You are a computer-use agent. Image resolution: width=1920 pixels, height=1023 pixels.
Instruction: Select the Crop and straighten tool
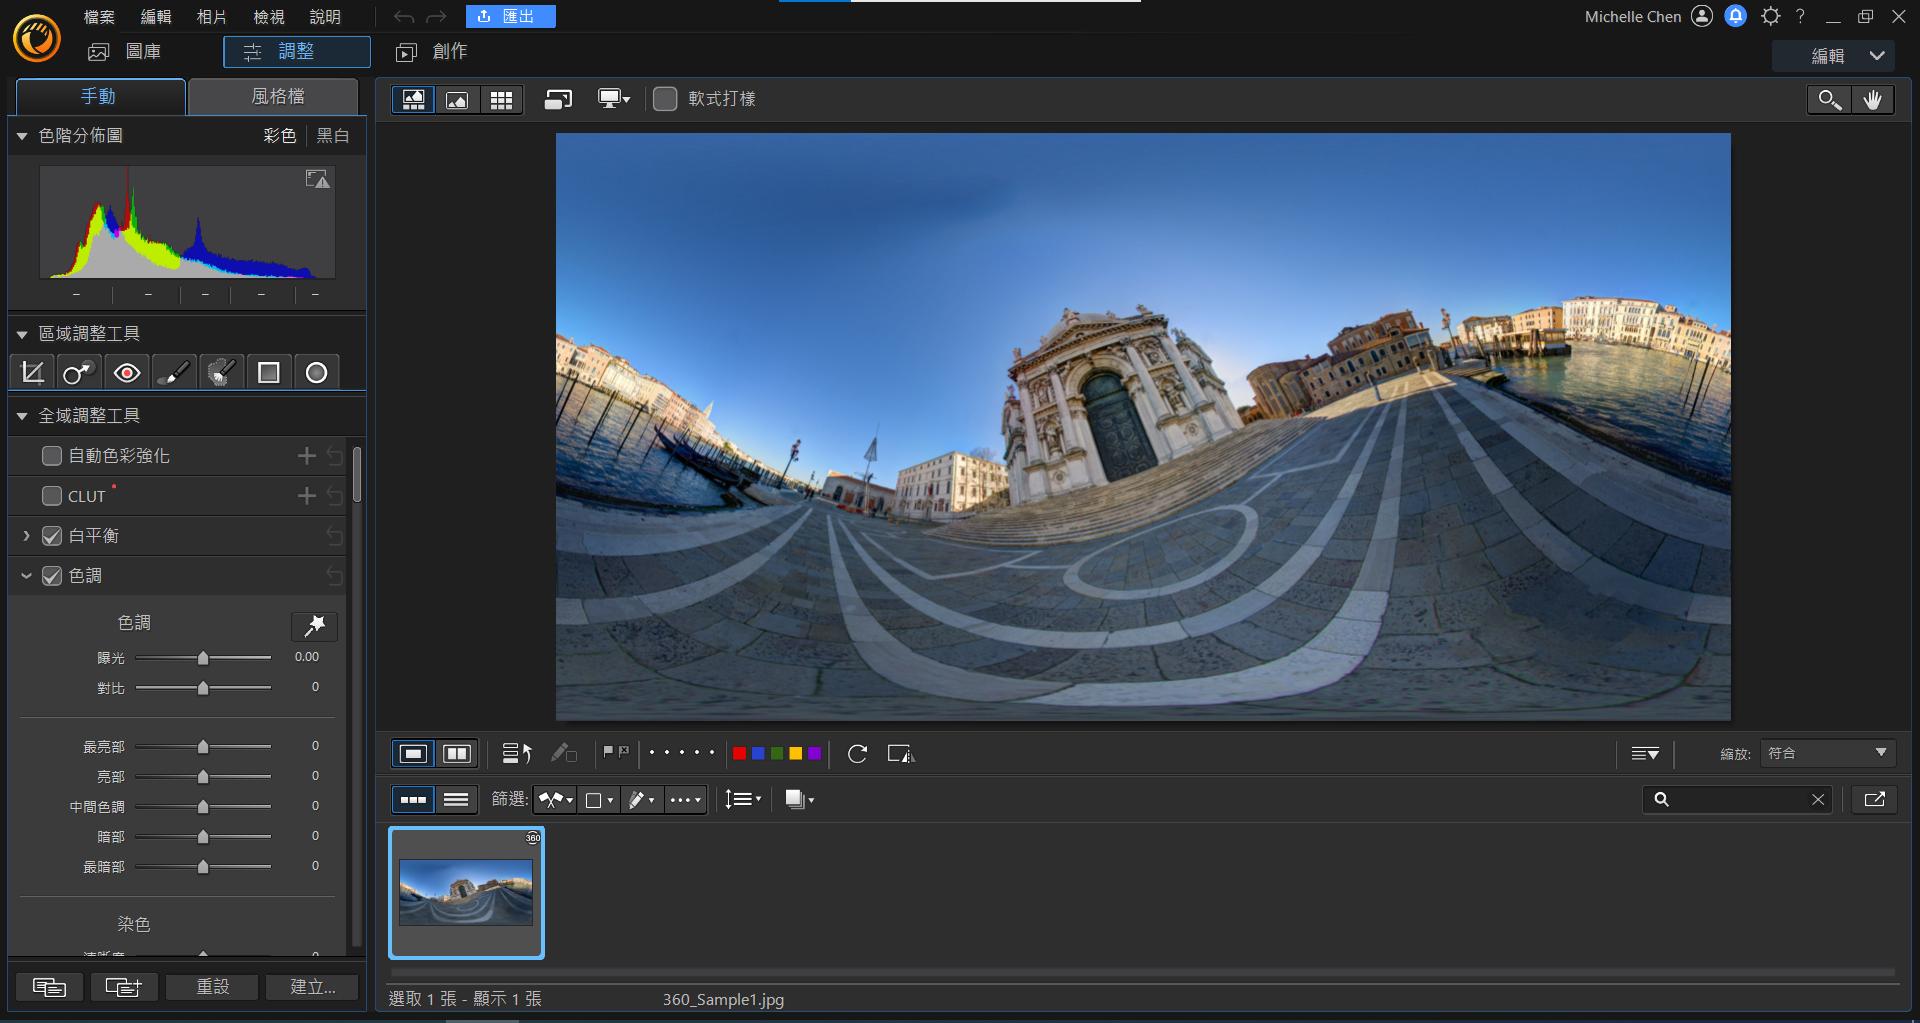pyautogui.click(x=32, y=373)
